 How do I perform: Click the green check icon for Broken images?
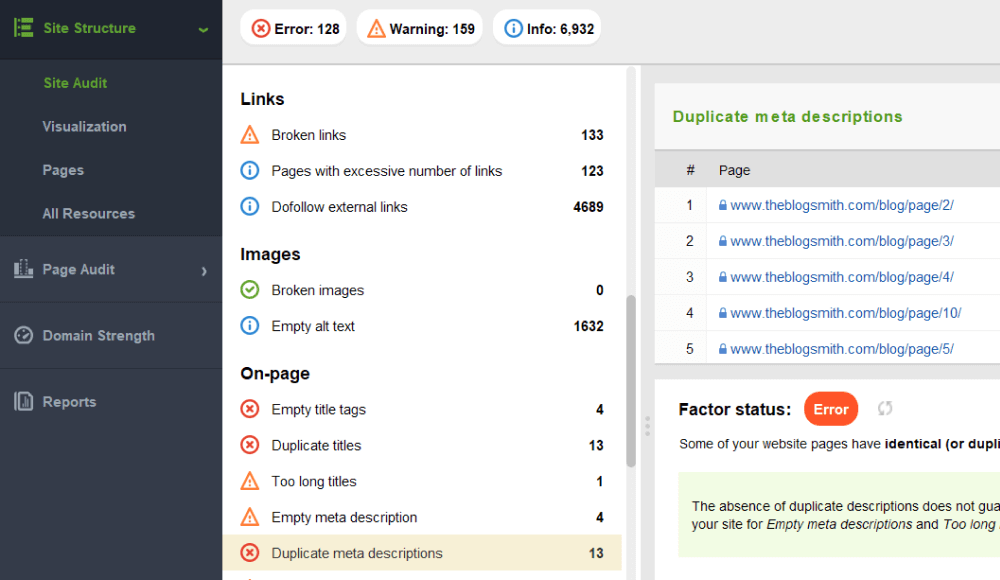point(250,290)
